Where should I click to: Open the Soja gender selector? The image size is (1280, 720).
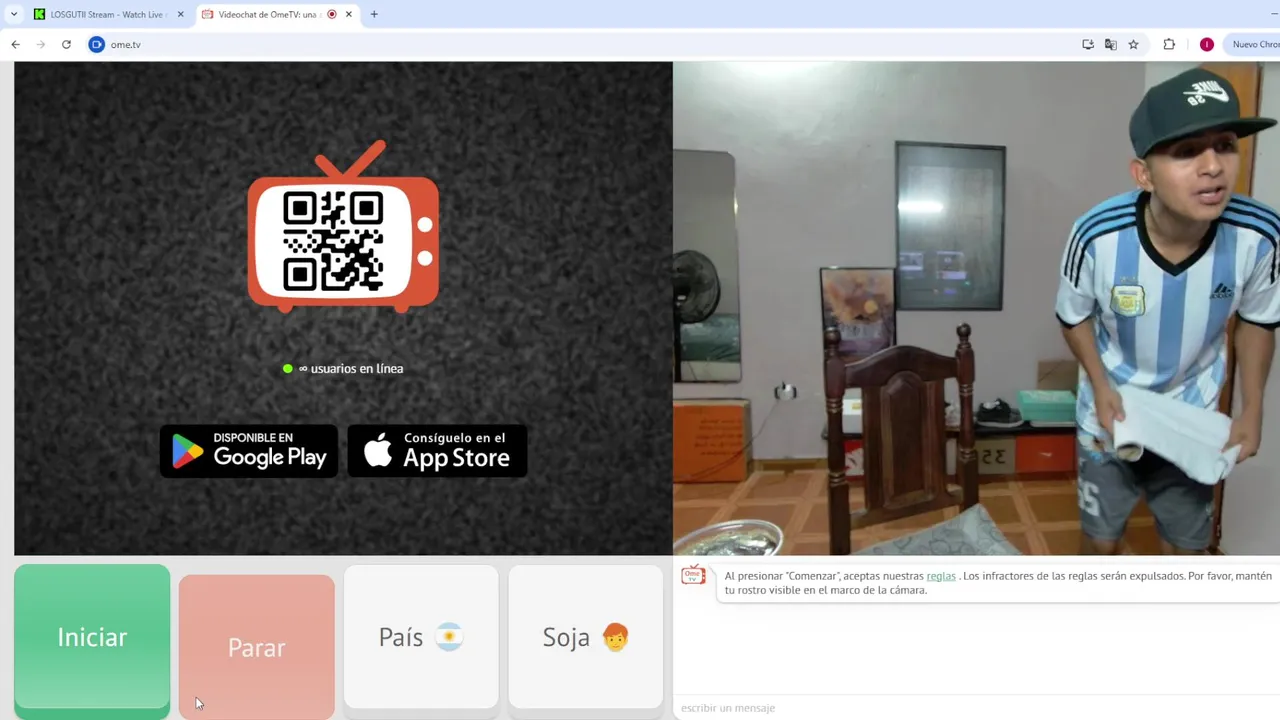point(586,637)
